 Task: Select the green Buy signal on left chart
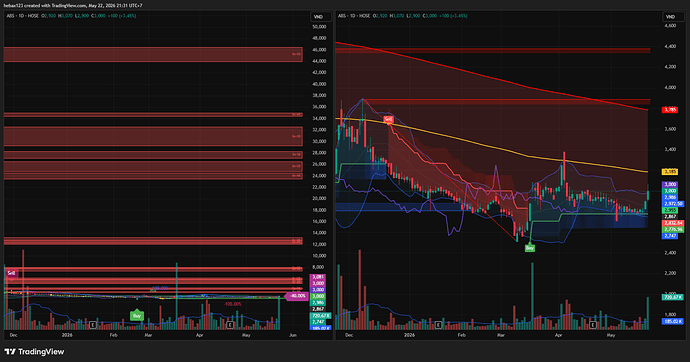click(x=137, y=315)
